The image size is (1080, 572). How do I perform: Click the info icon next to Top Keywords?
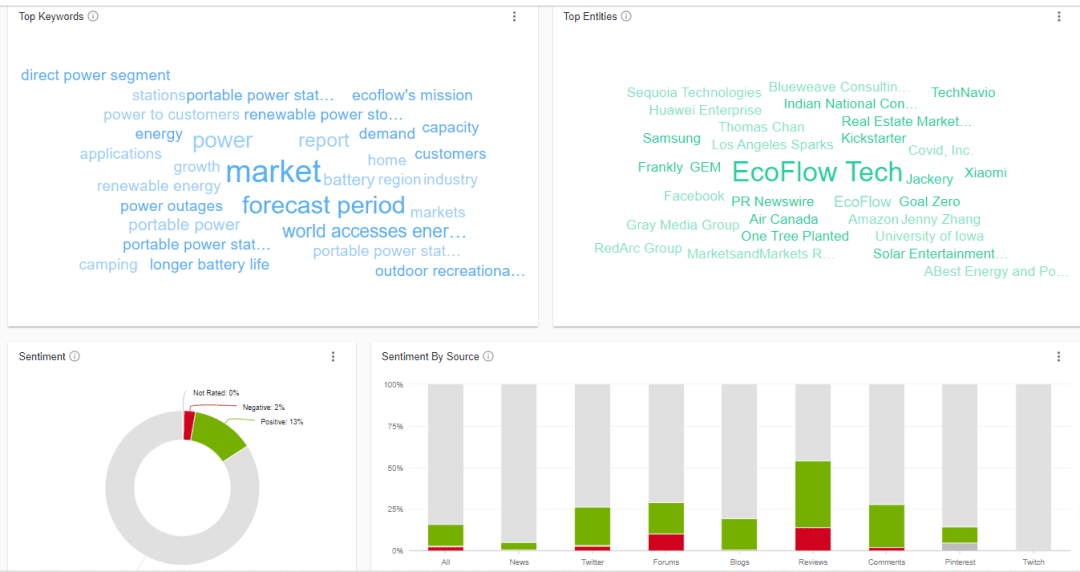(x=93, y=17)
